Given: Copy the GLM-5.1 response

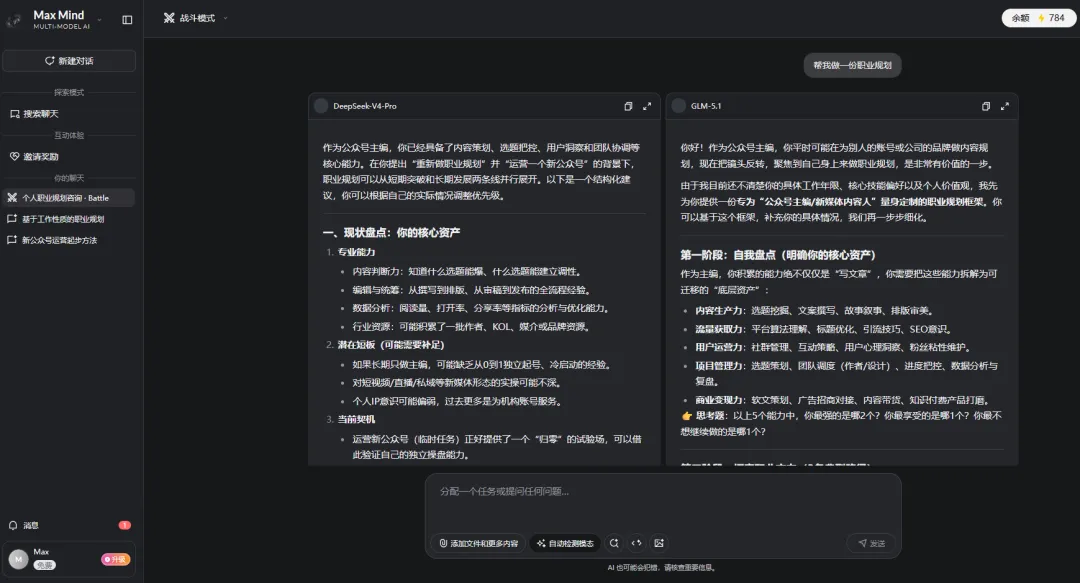Looking at the screenshot, I should point(986,106).
